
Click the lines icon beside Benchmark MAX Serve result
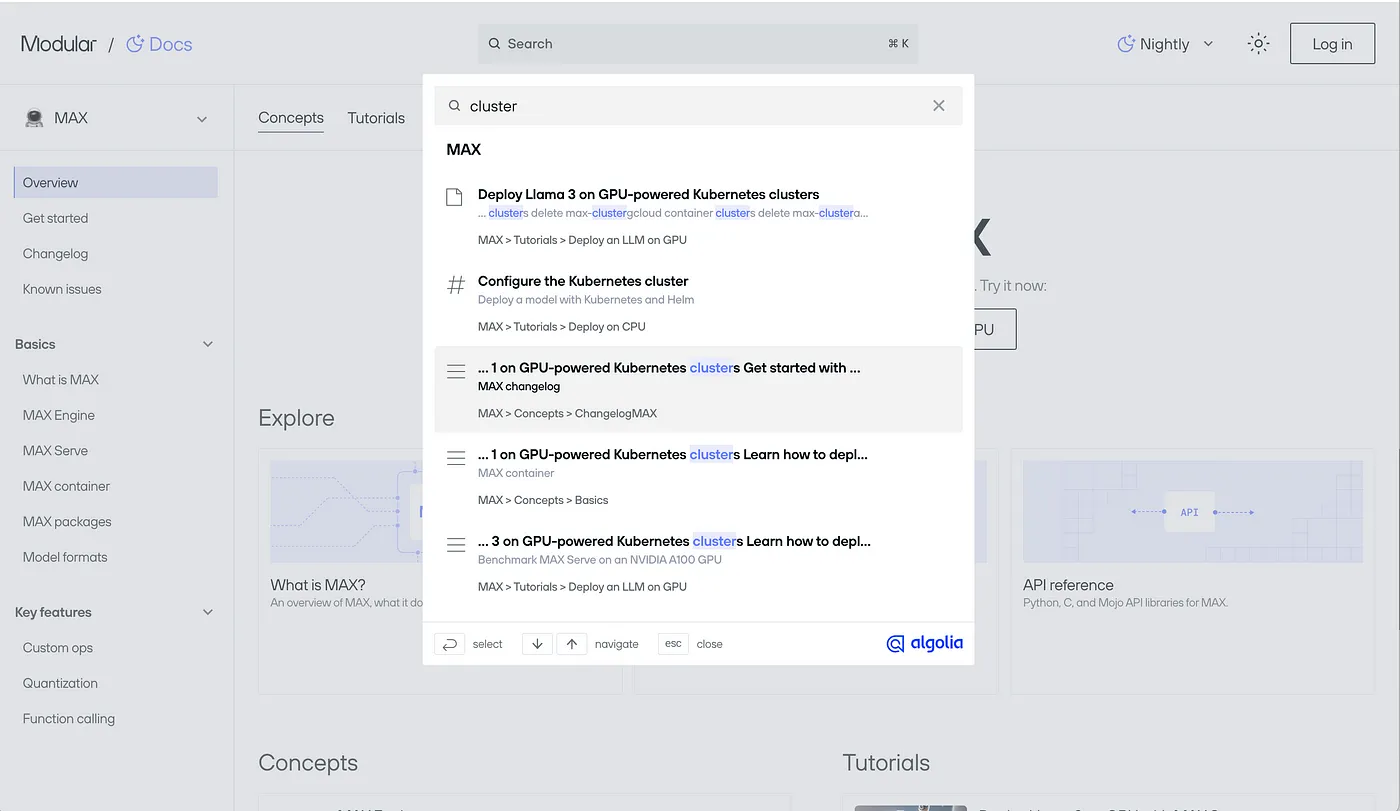(x=455, y=545)
